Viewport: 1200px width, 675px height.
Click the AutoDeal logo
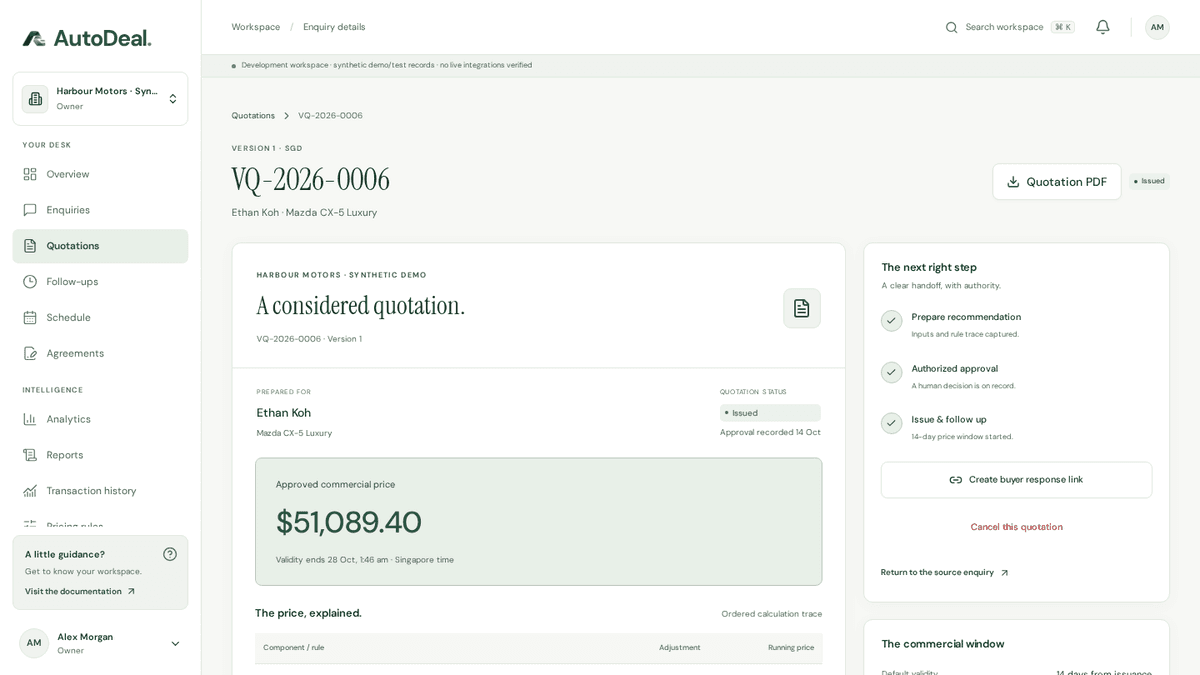click(87, 38)
